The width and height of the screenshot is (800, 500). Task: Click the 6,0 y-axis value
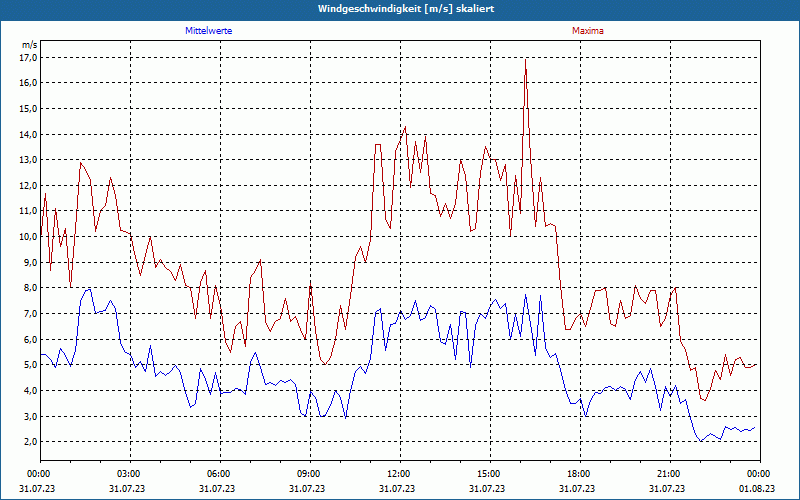[31, 339]
